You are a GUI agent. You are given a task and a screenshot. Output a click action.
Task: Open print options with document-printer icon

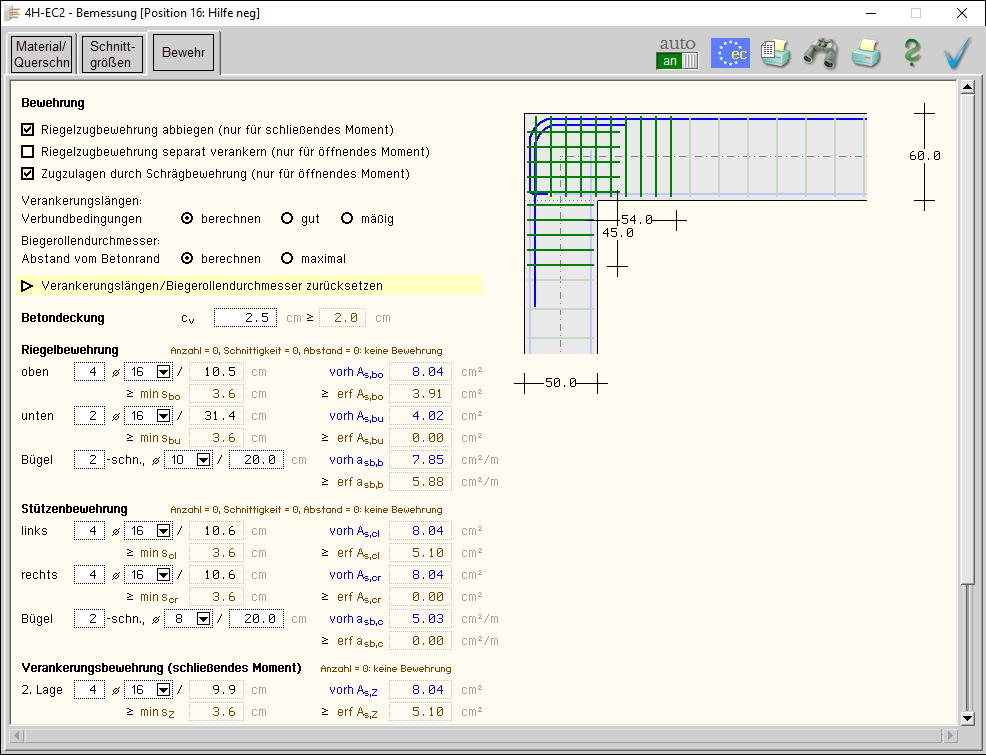[775, 53]
